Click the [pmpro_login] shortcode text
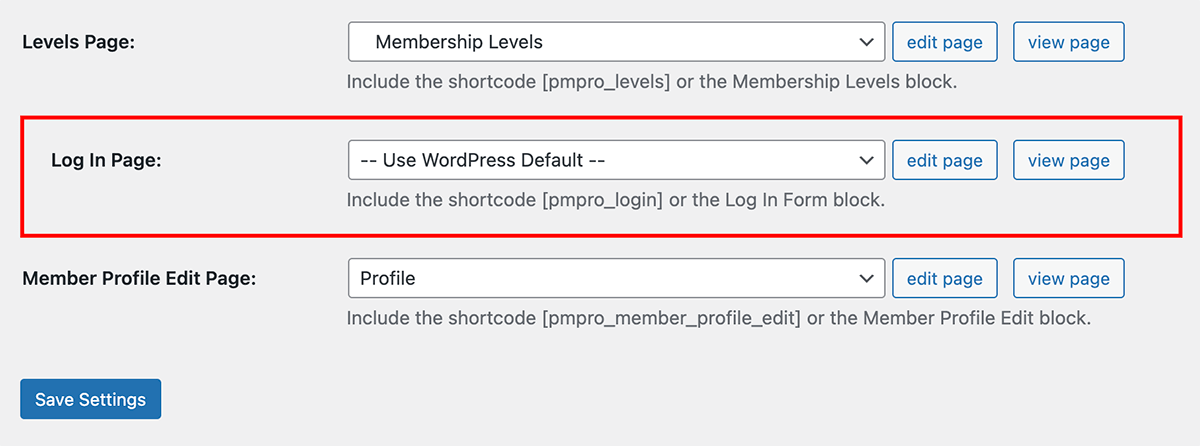Screen dimensions: 1200x446 click(x=602, y=200)
